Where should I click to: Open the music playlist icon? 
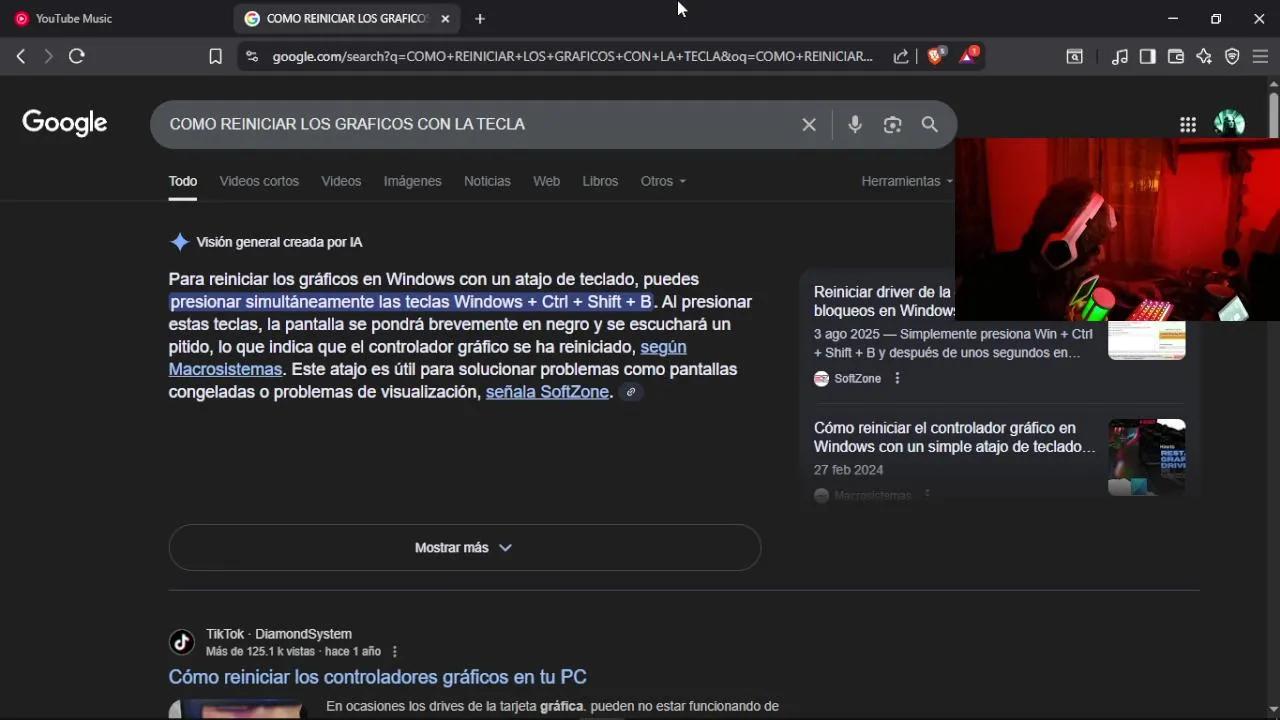pos(1120,57)
